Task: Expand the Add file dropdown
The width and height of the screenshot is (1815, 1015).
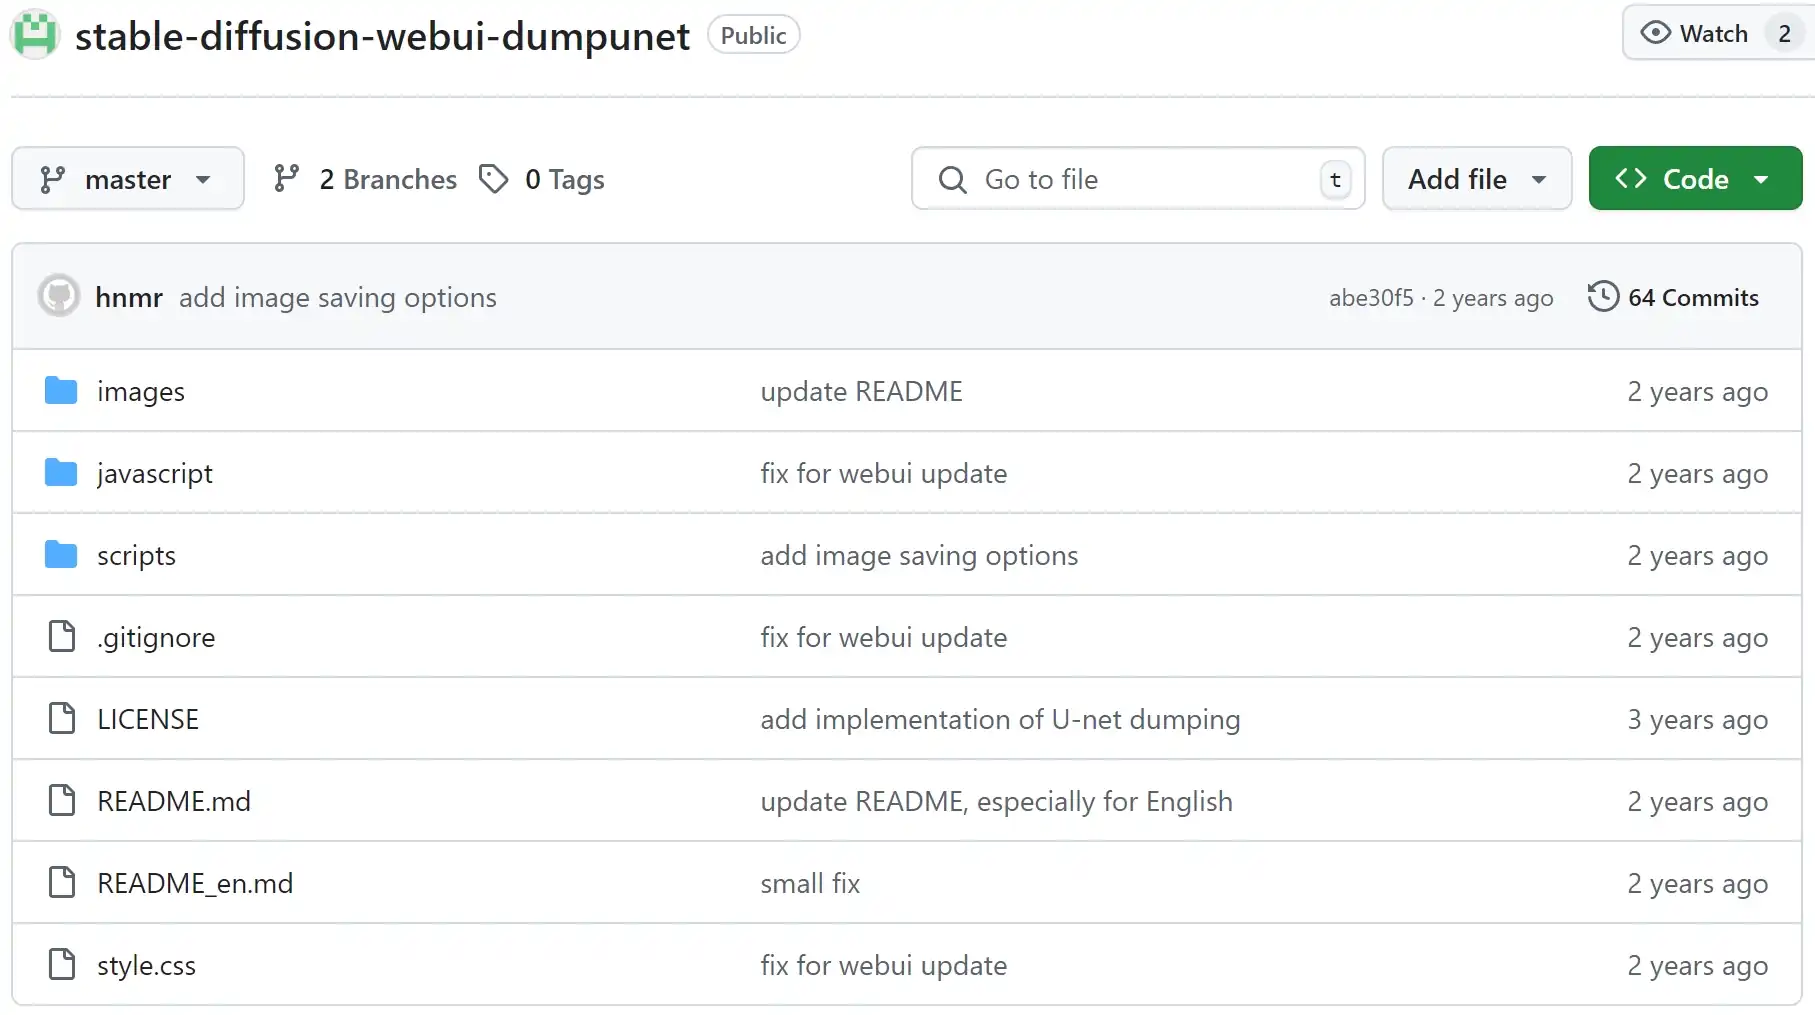Action: pyautogui.click(x=1477, y=179)
